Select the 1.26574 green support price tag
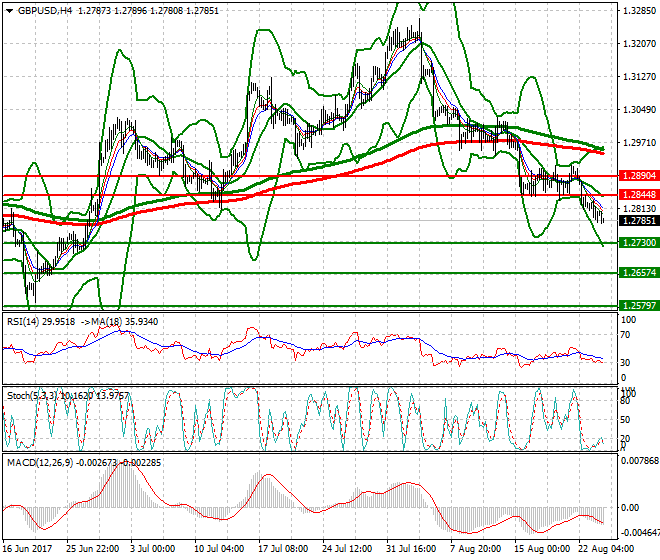This screenshot has width=660, height=560. [637, 273]
